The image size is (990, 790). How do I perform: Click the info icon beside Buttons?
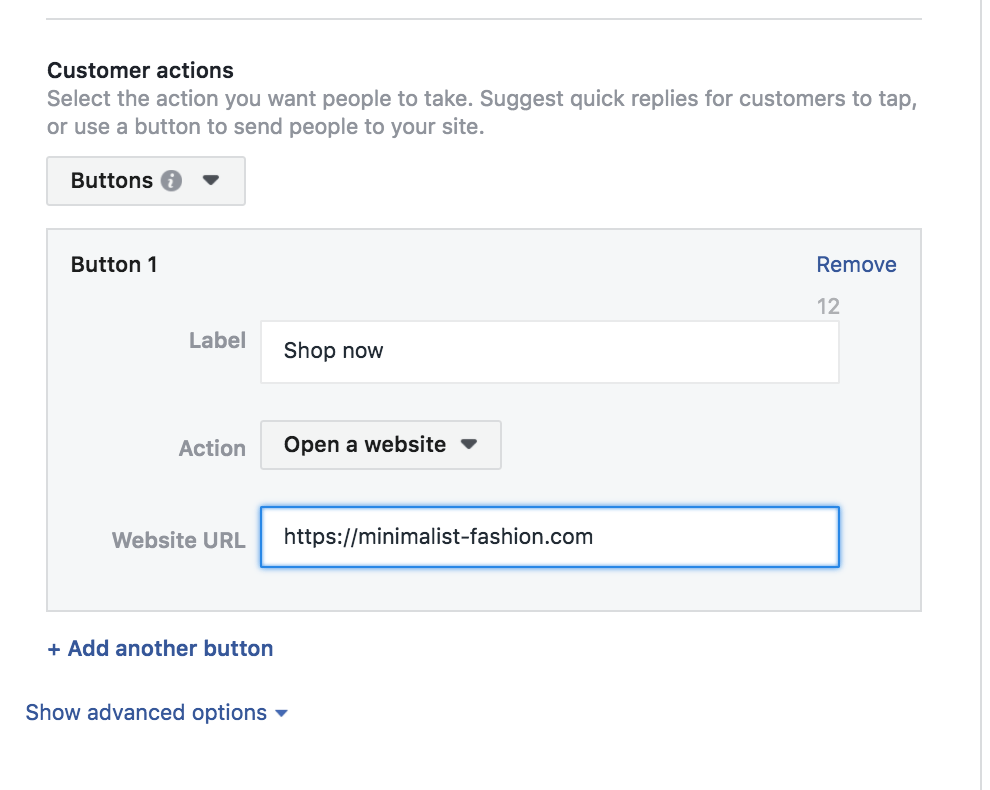point(172,181)
